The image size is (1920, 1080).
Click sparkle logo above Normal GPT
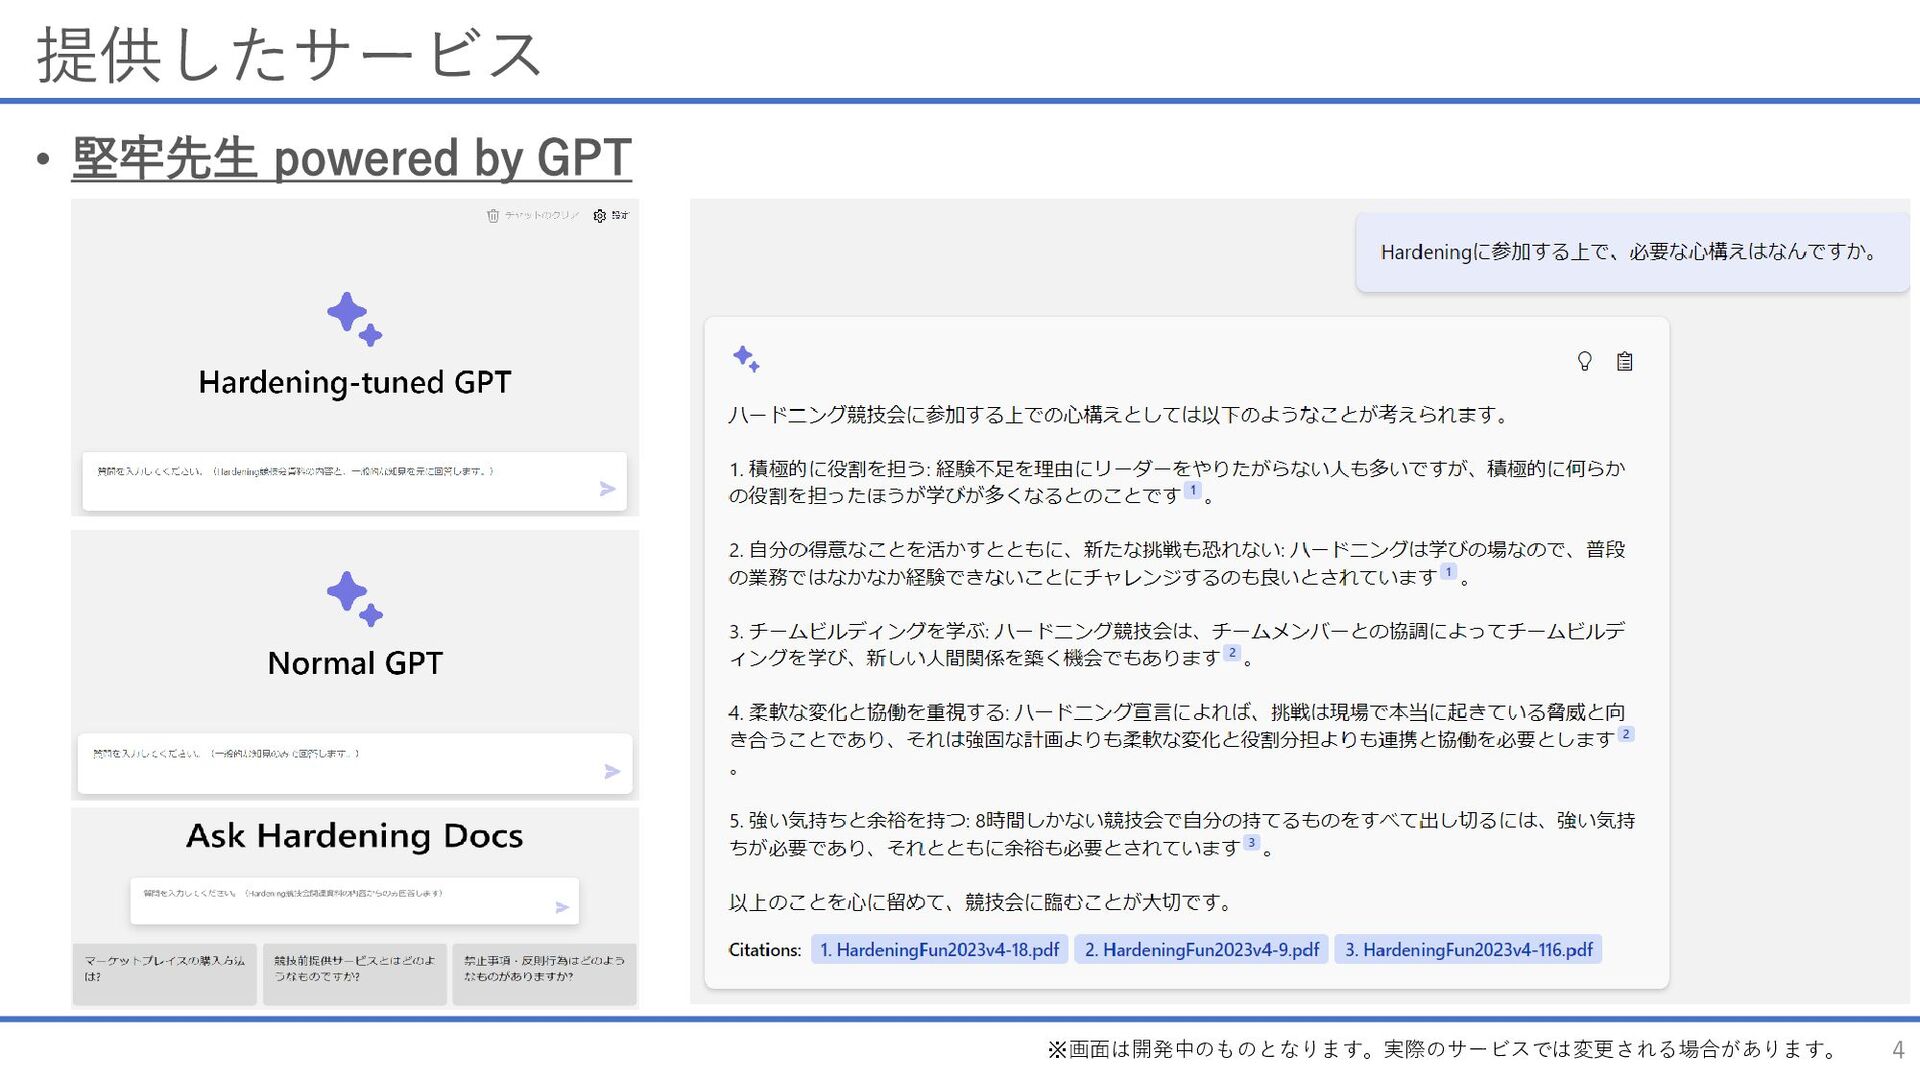tap(355, 600)
